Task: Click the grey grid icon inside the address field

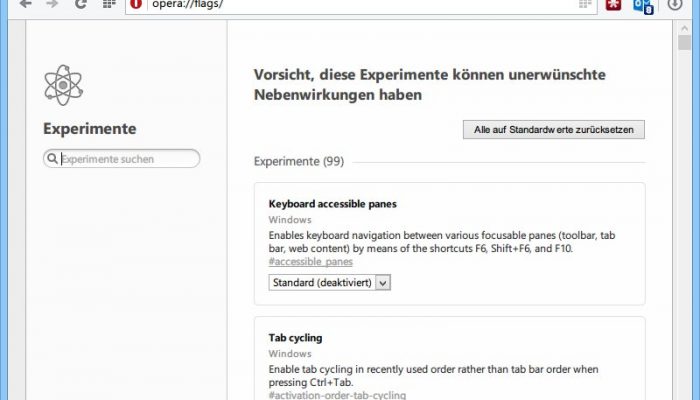Action: (585, 4)
